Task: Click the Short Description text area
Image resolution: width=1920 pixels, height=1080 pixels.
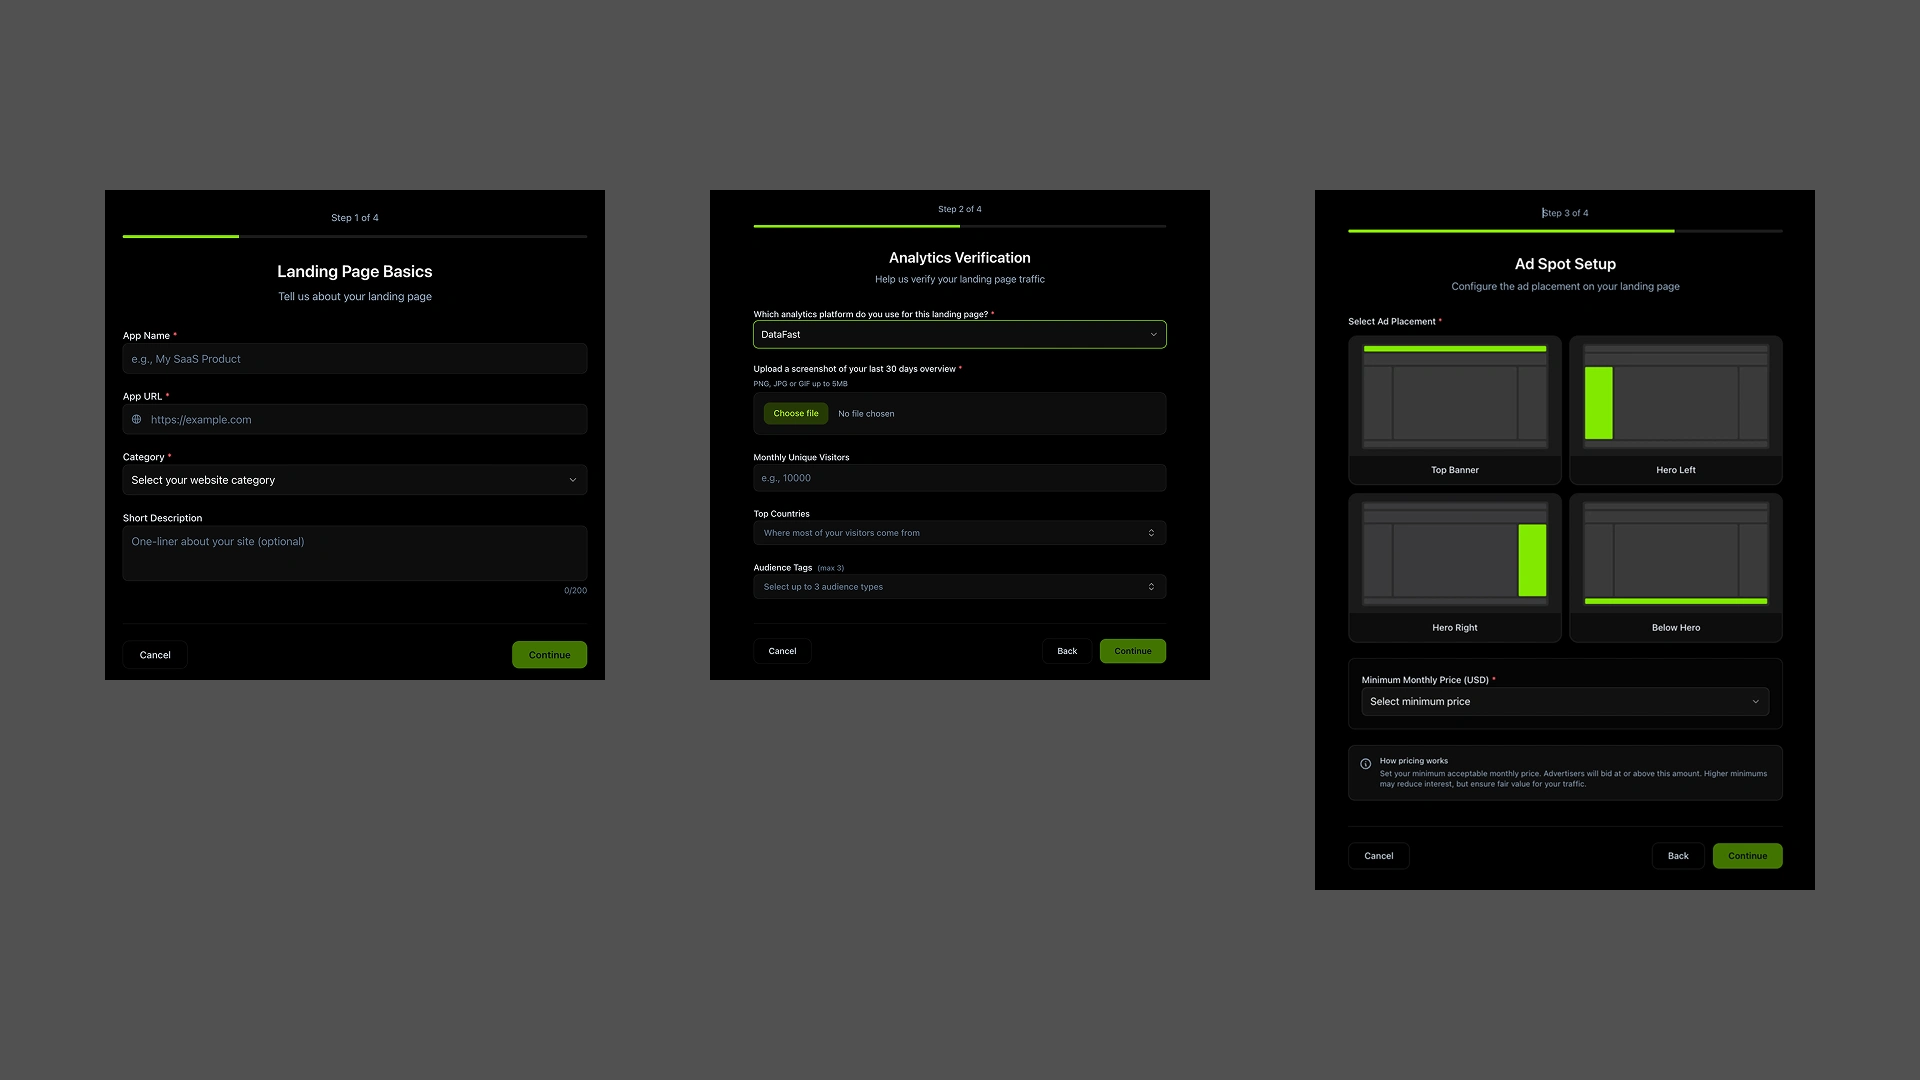Action: [x=354, y=553]
